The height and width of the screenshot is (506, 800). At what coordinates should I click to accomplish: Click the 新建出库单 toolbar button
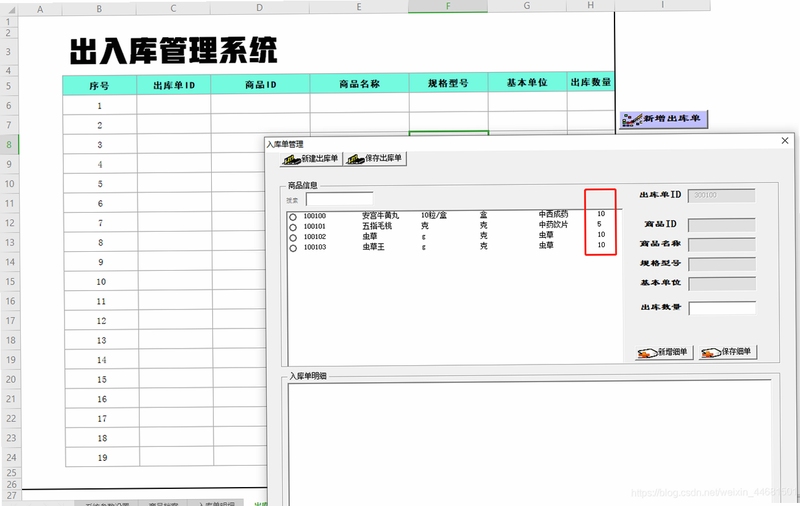(311, 159)
